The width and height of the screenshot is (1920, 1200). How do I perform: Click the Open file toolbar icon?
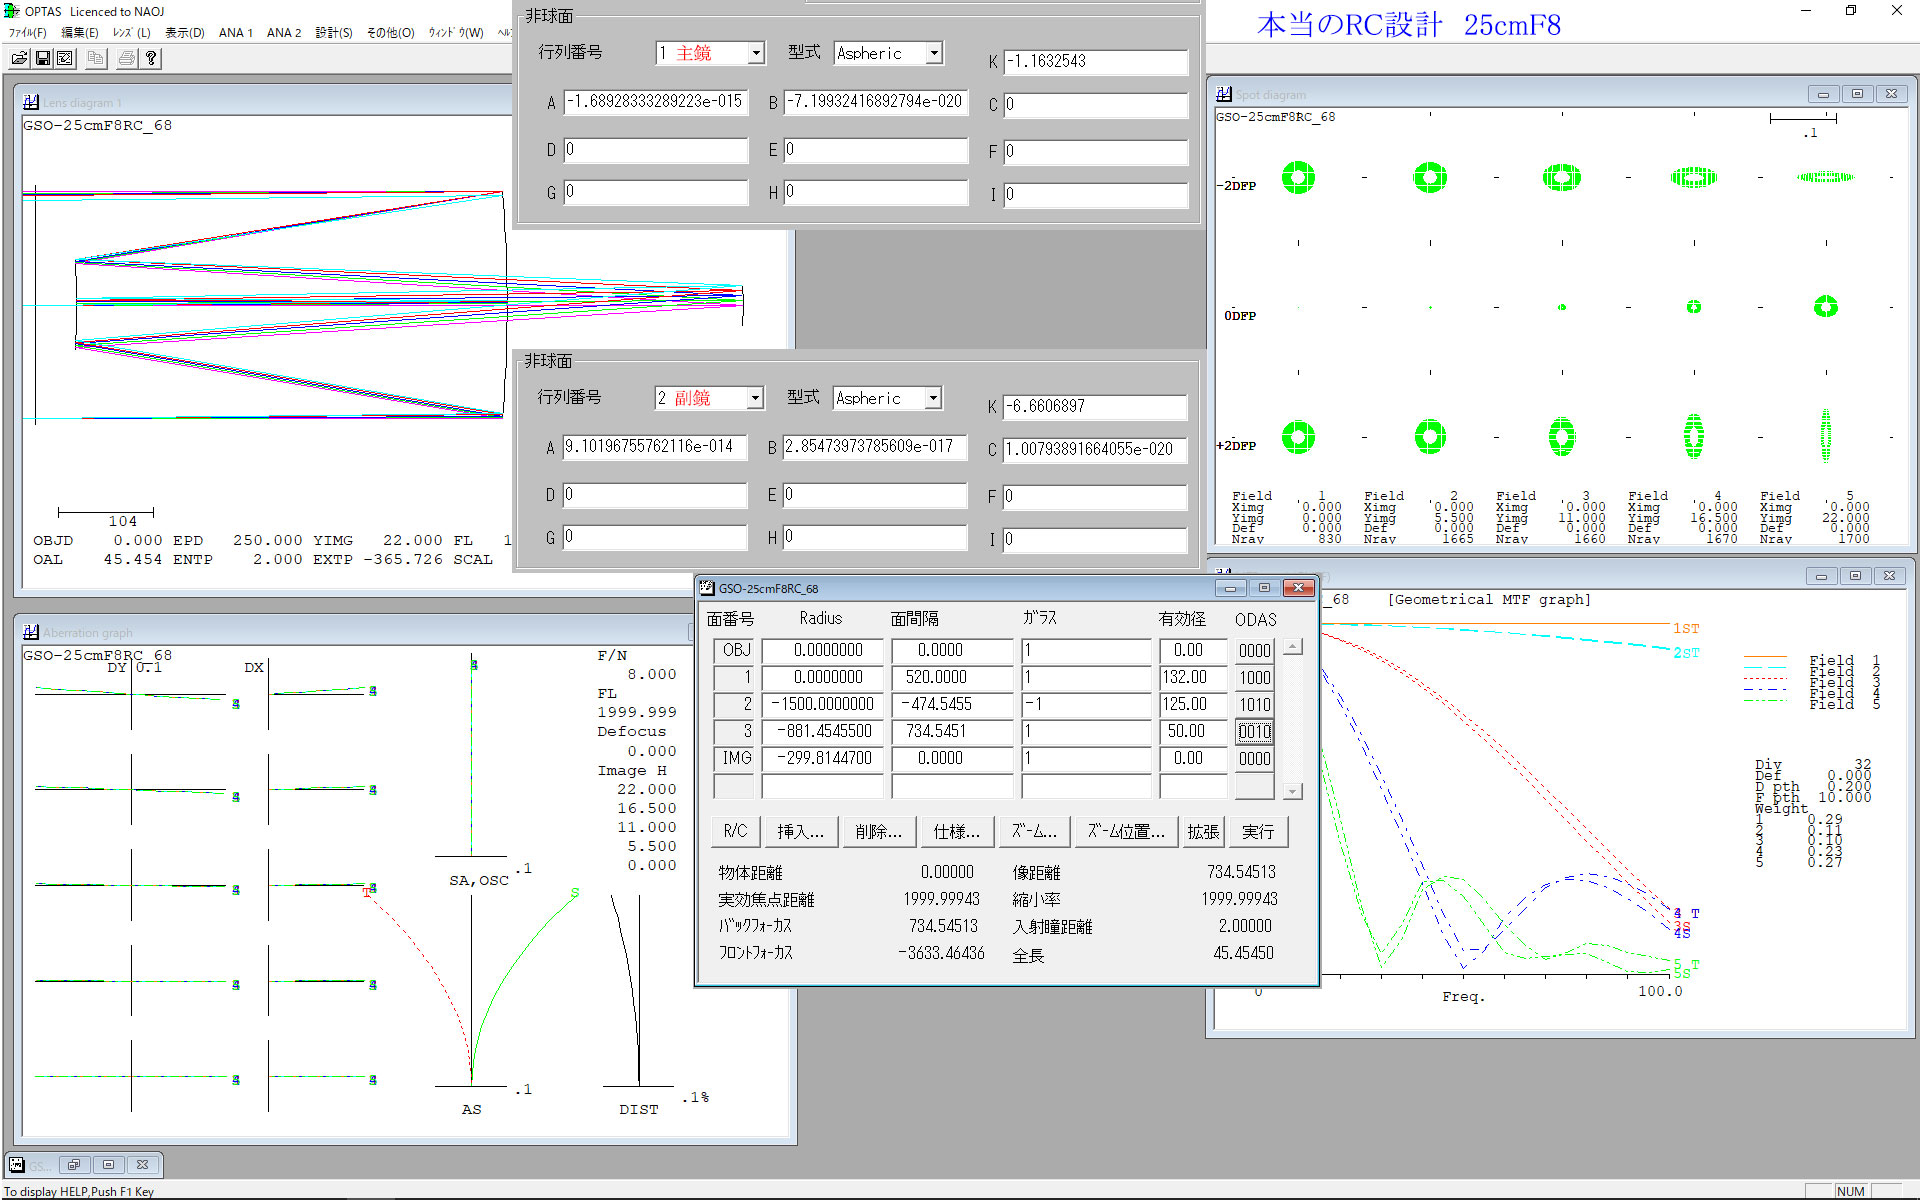pos(19,59)
